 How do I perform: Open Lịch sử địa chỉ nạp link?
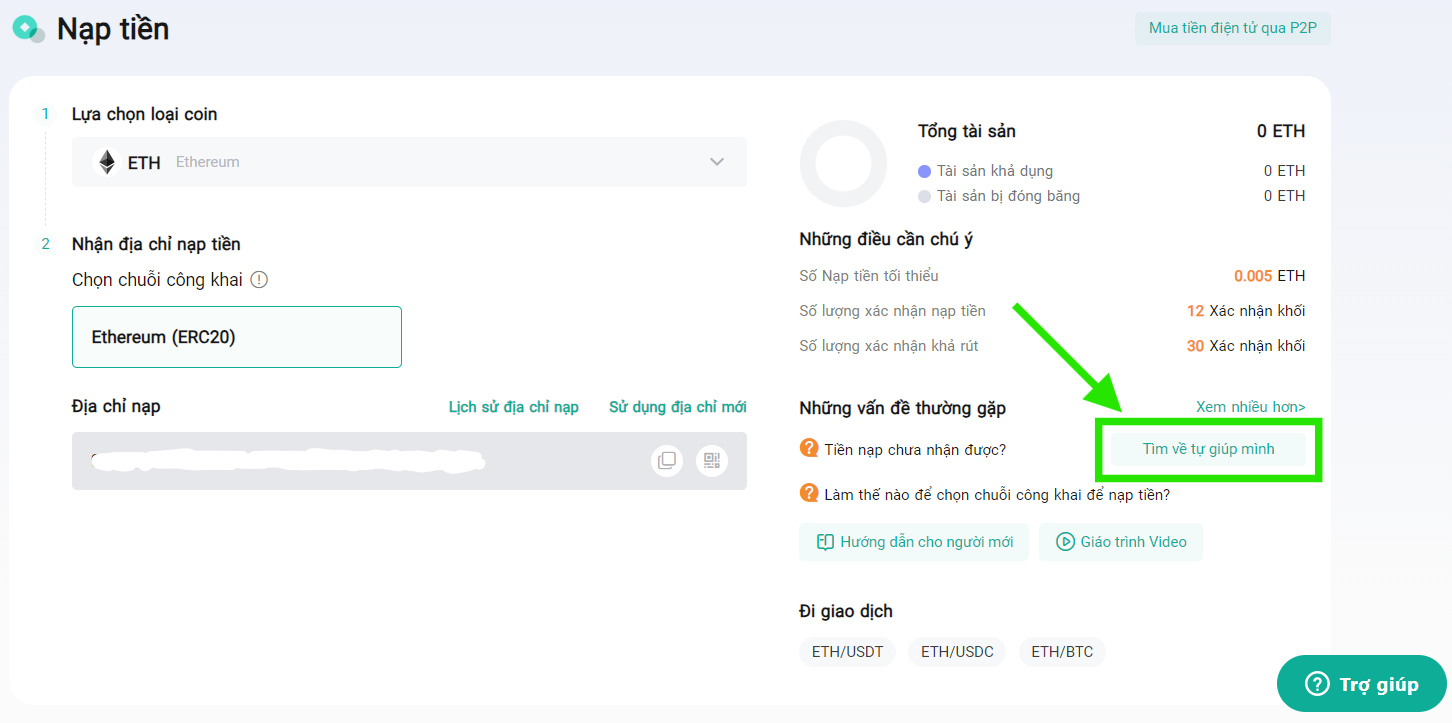513,407
